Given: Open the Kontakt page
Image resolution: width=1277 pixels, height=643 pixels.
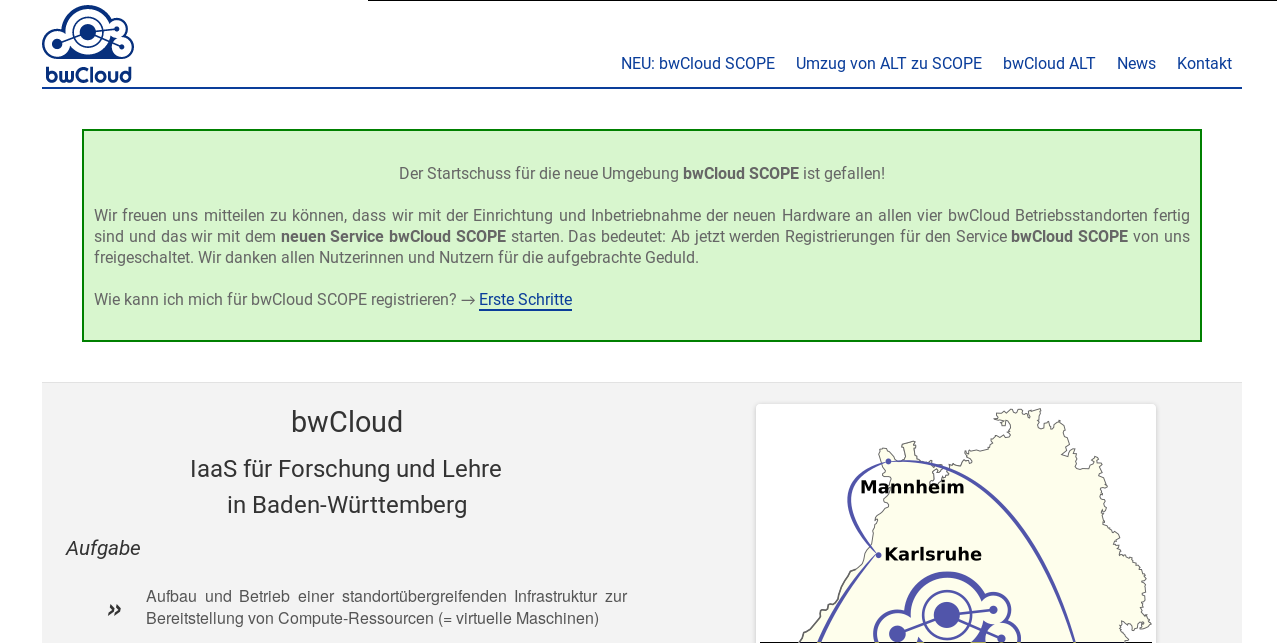Looking at the screenshot, I should pos(1204,64).
